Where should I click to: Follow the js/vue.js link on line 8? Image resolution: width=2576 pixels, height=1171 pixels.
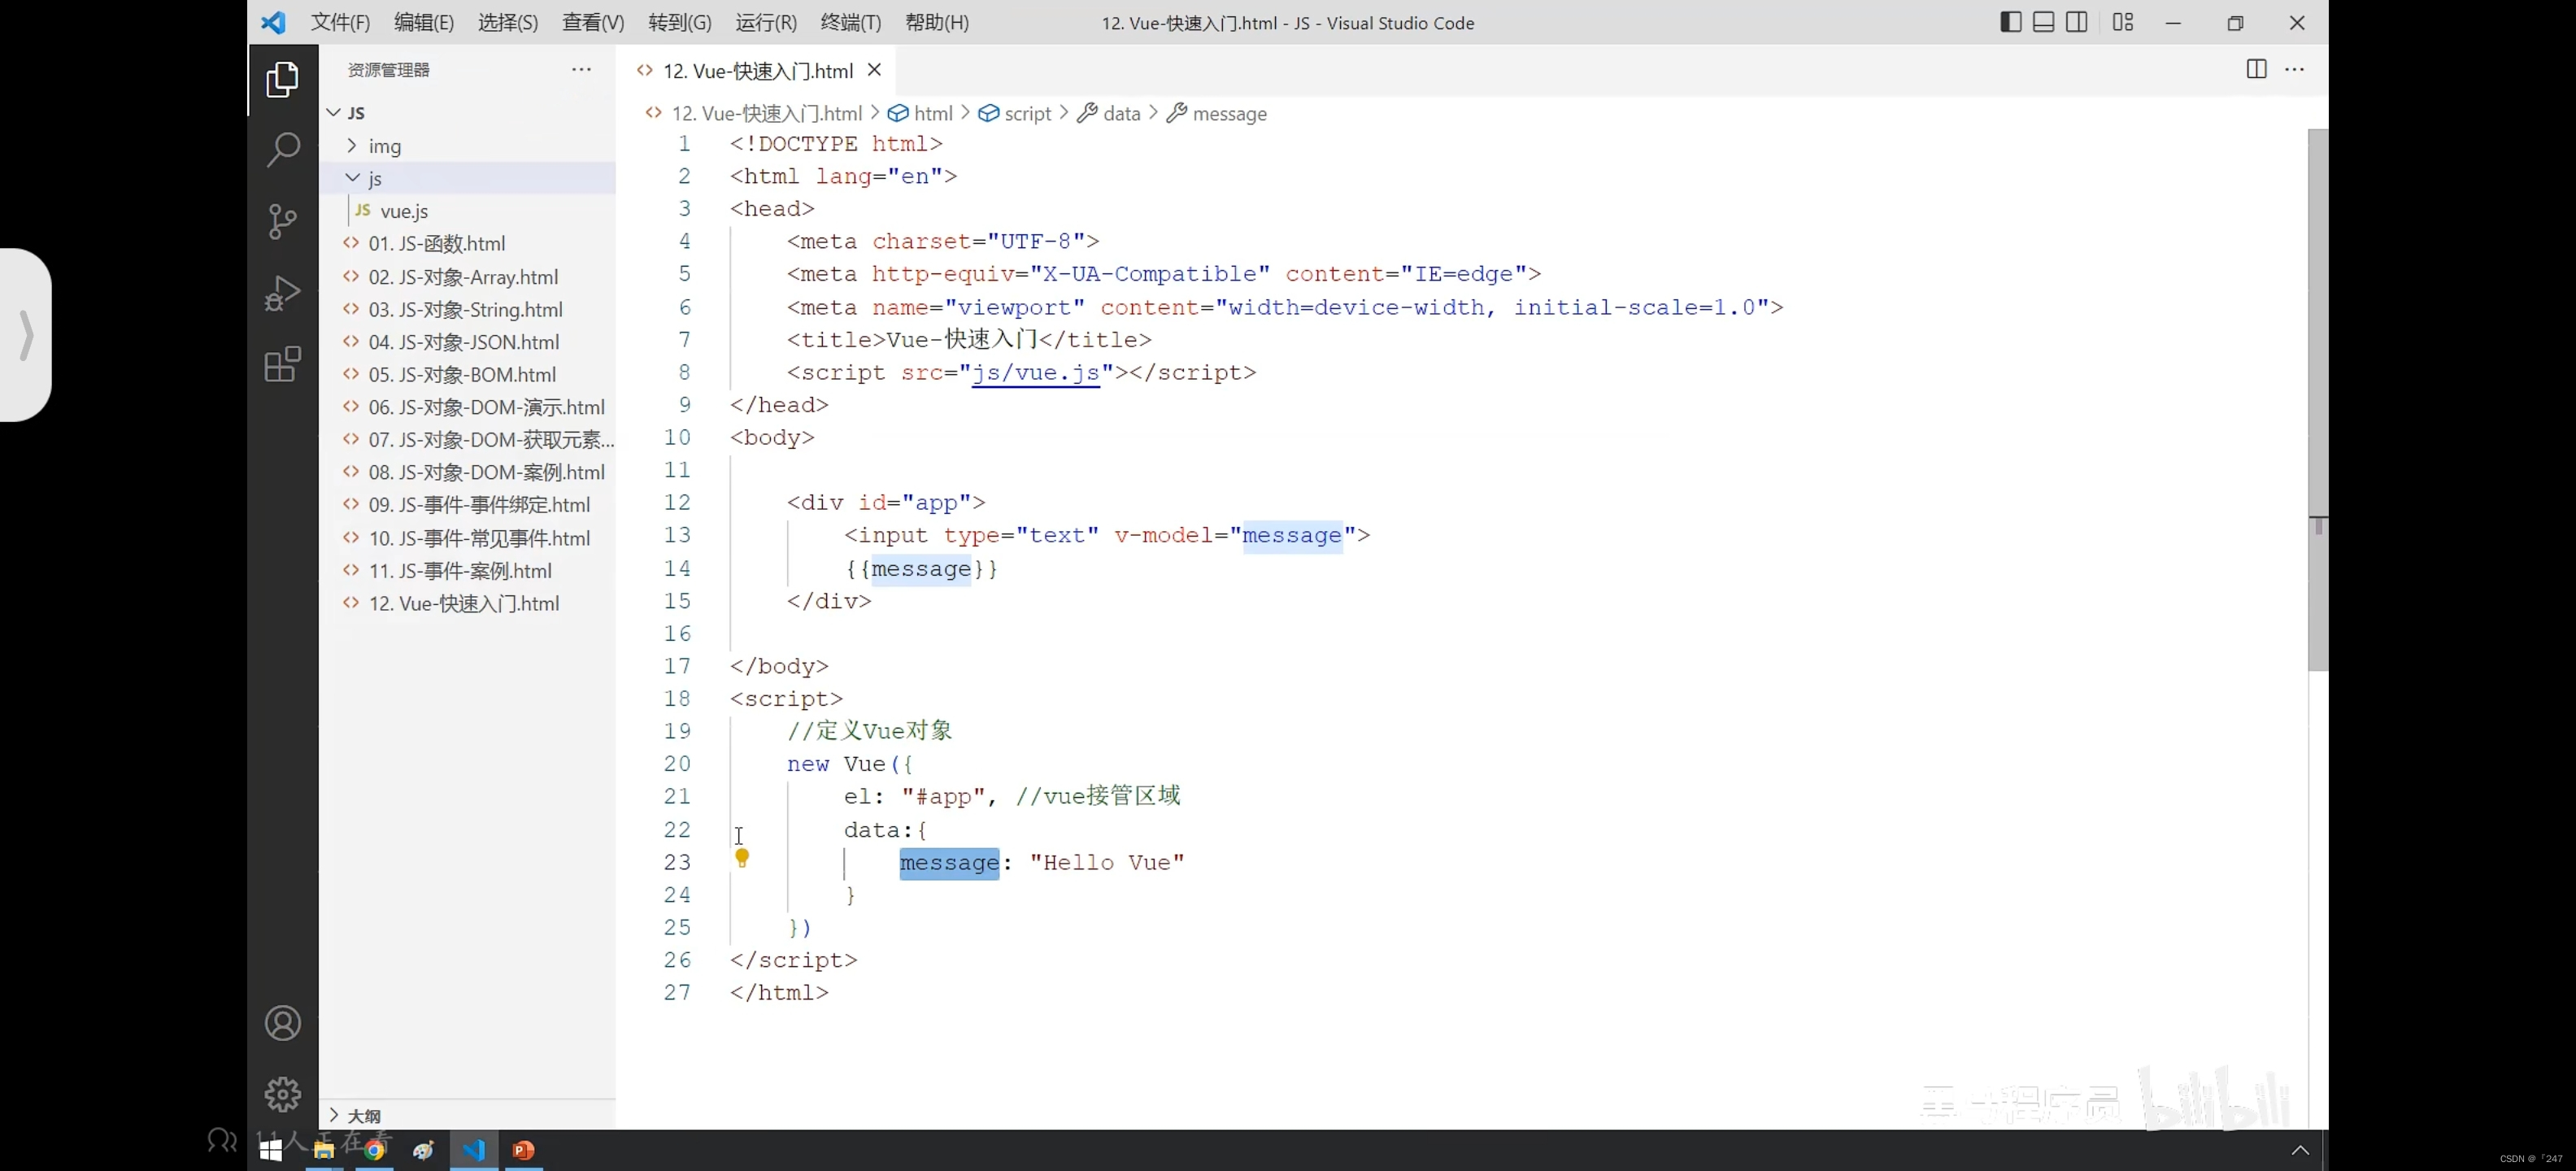1036,372
